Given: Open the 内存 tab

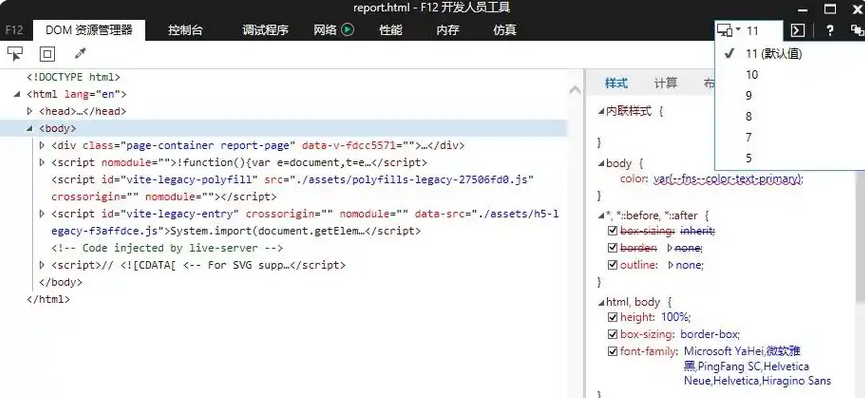Looking at the screenshot, I should pos(447,30).
